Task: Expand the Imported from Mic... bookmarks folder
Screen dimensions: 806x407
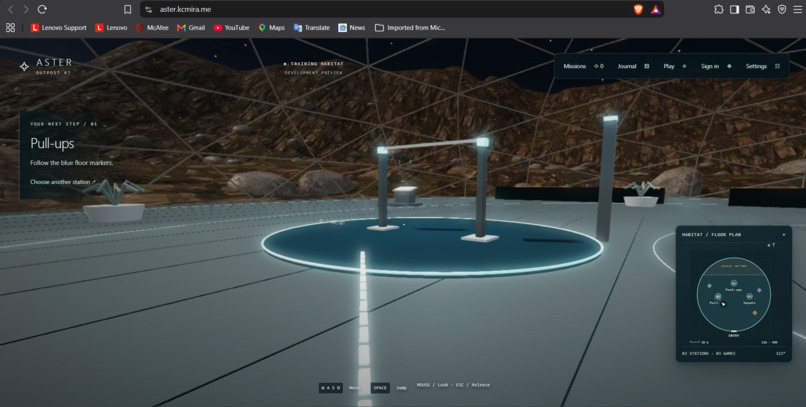Action: (x=410, y=28)
